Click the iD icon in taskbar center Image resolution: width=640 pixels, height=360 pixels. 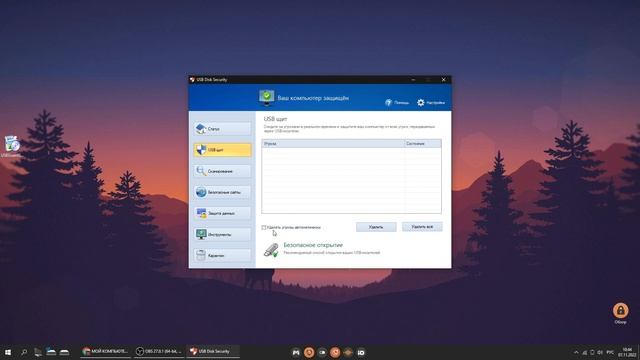pos(361,352)
